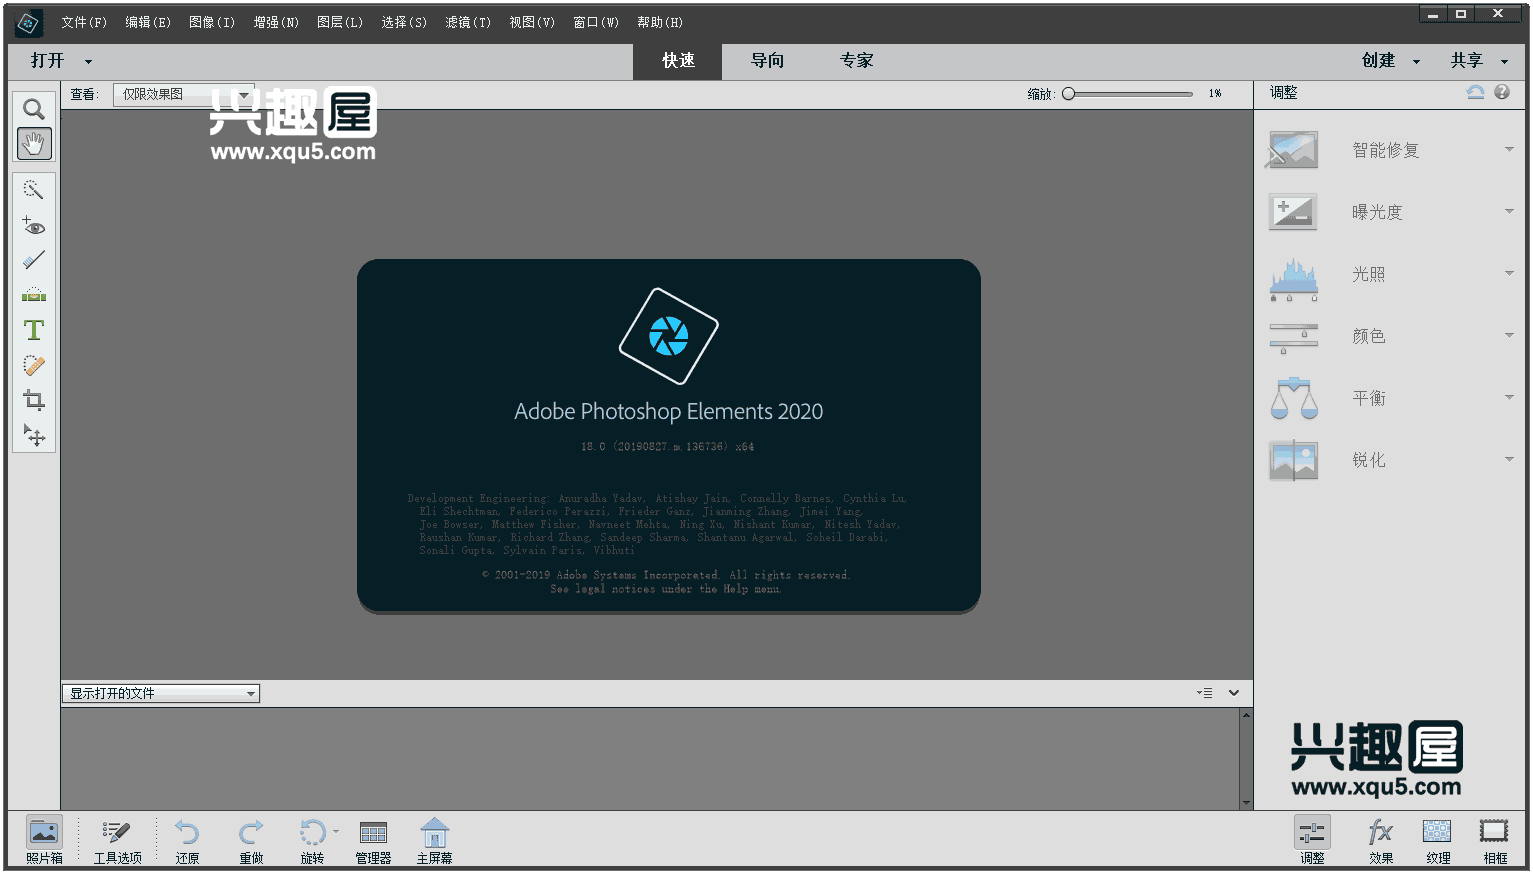The image size is (1533, 874).
Task: Expand the Lighting (光照) adjustment
Action: click(1509, 274)
